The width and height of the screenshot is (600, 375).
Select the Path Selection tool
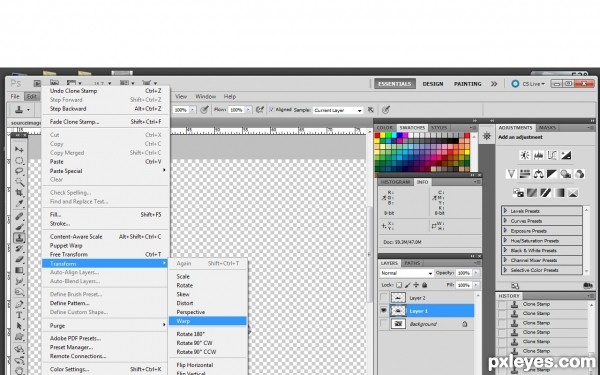click(19, 326)
